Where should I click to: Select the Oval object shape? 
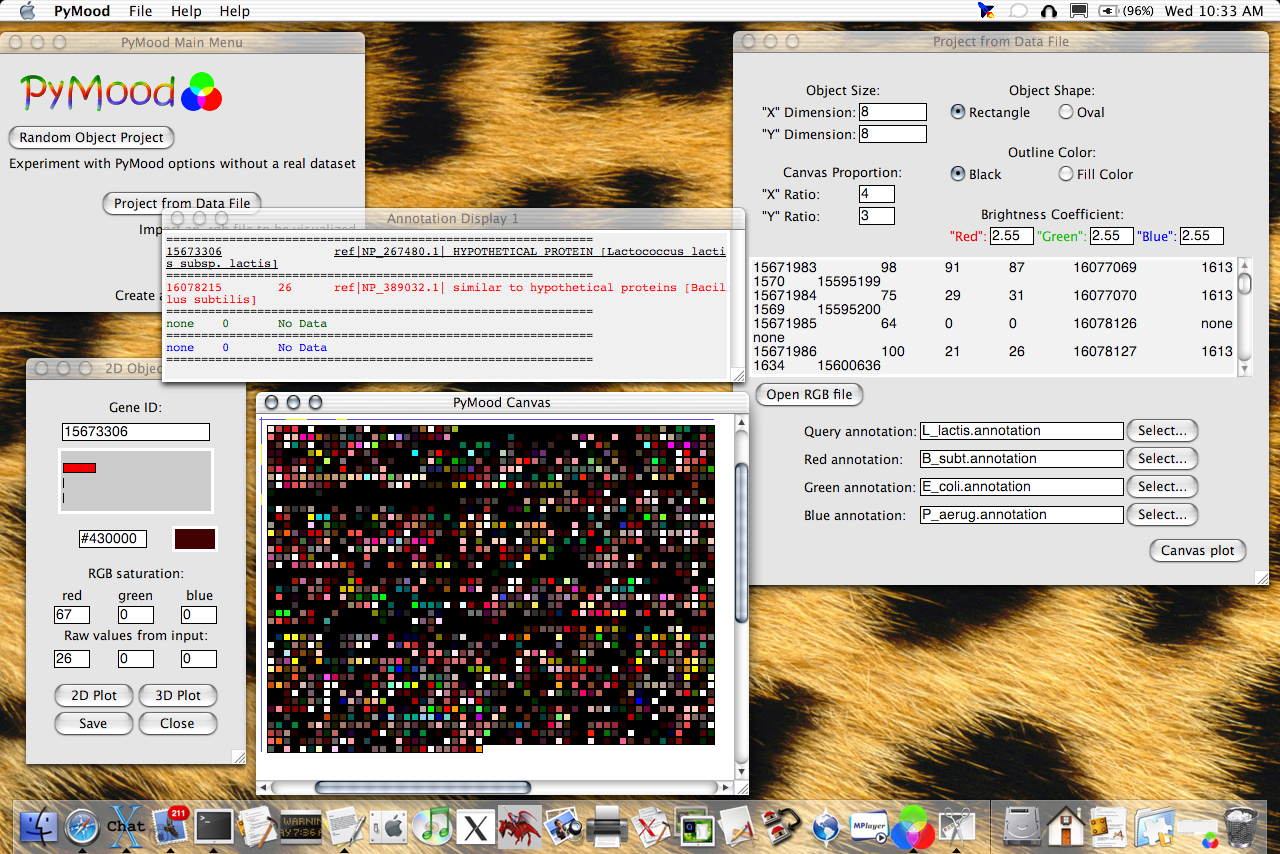pos(1066,112)
